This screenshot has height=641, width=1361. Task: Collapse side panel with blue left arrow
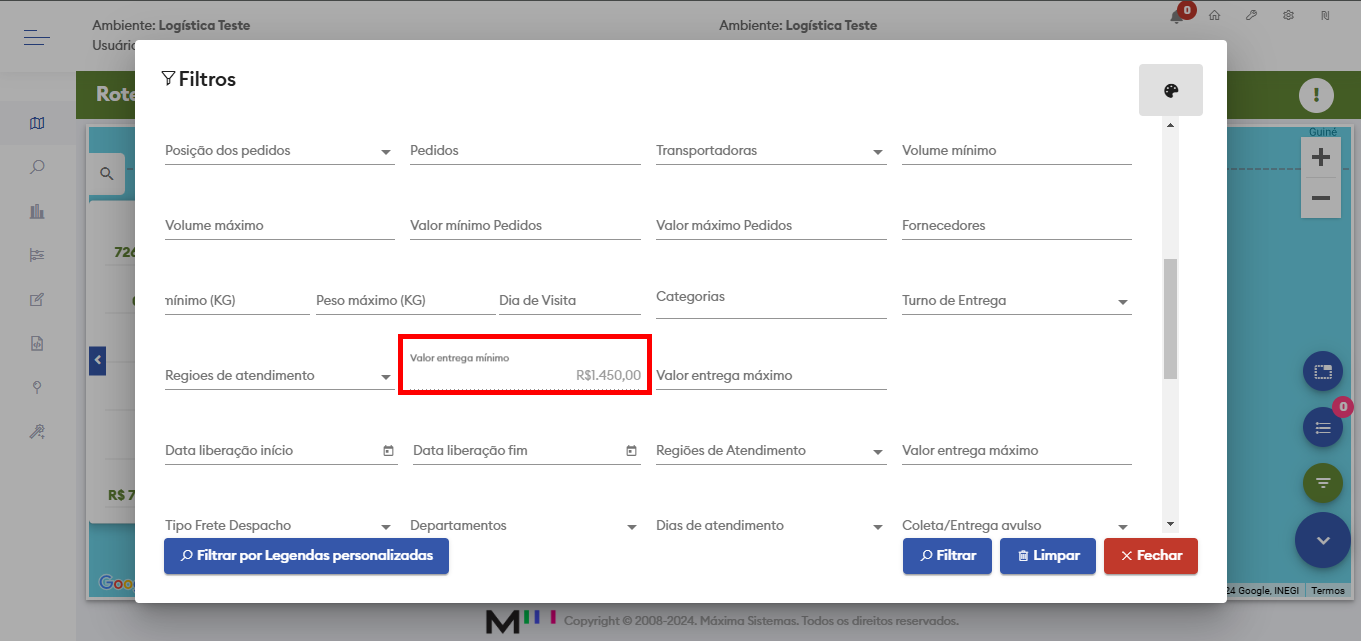tap(97, 359)
